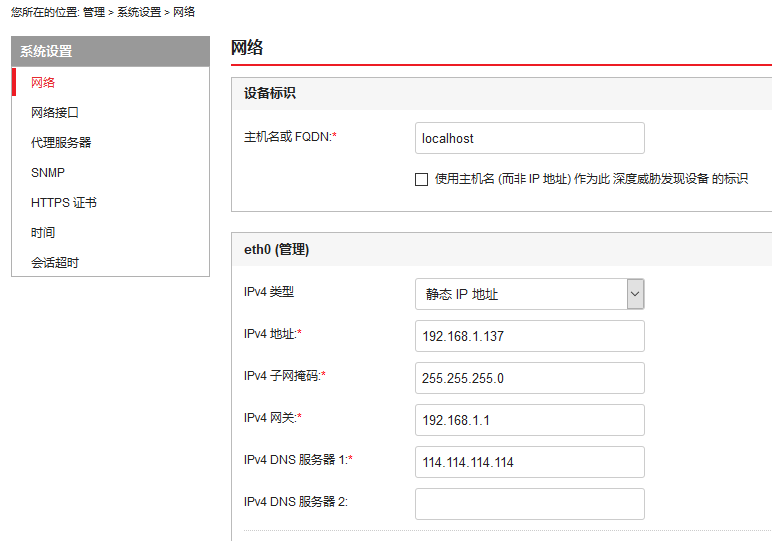This screenshot has height=541, width=772.
Task: Click the 系统设置 sidebar panel header
Action: click(x=110, y=51)
